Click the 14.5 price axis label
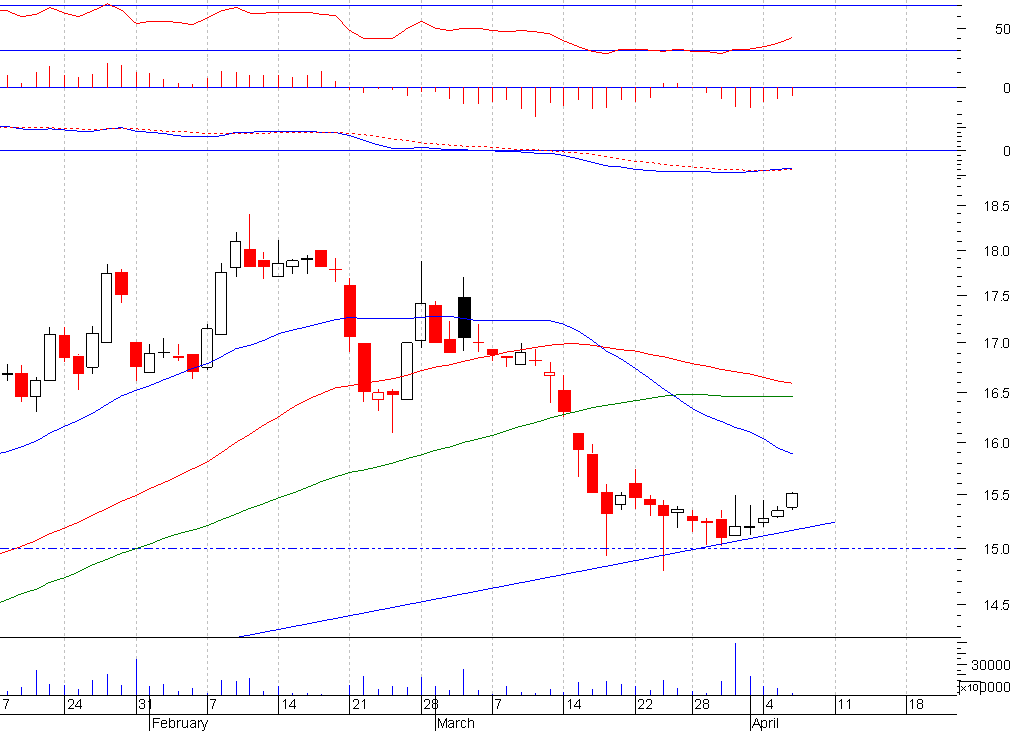 [x=996, y=606]
